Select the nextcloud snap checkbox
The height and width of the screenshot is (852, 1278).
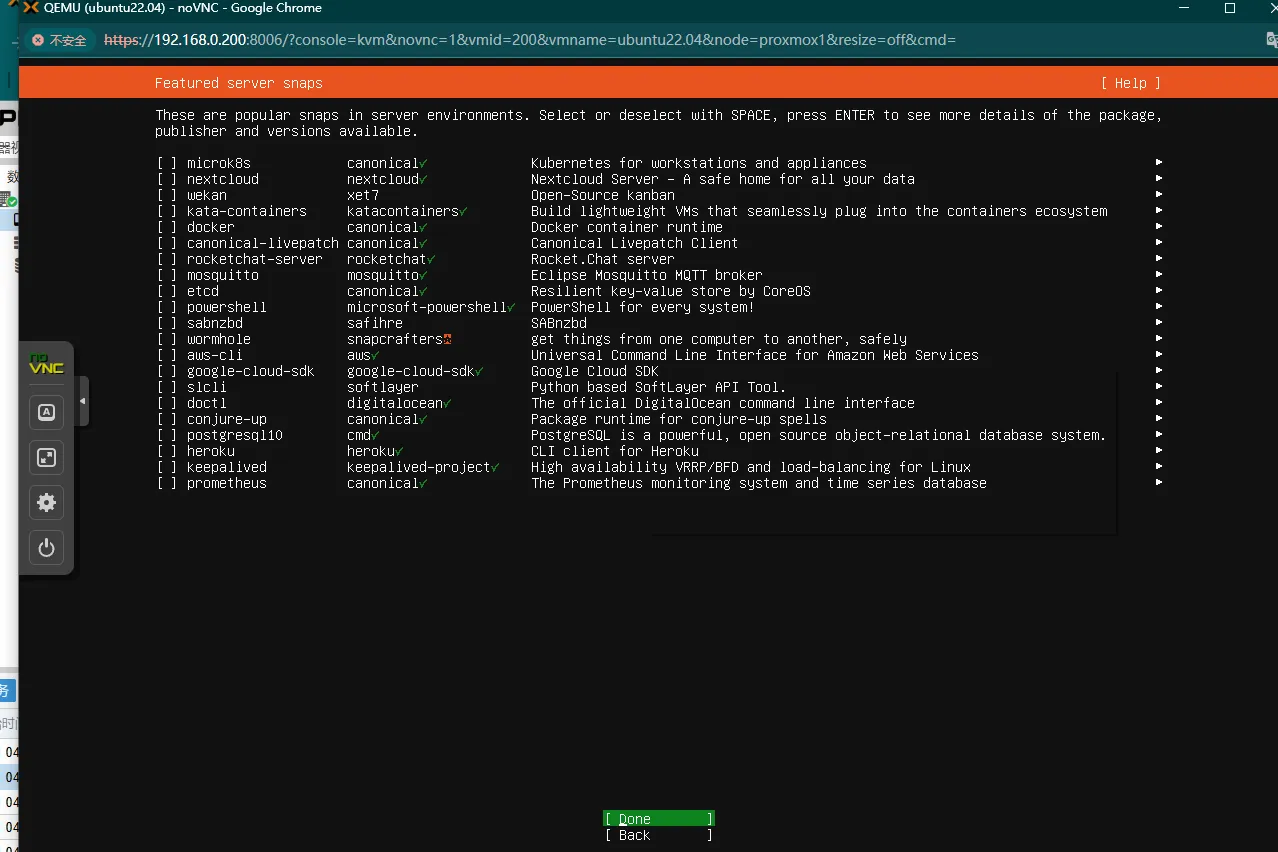click(x=167, y=179)
